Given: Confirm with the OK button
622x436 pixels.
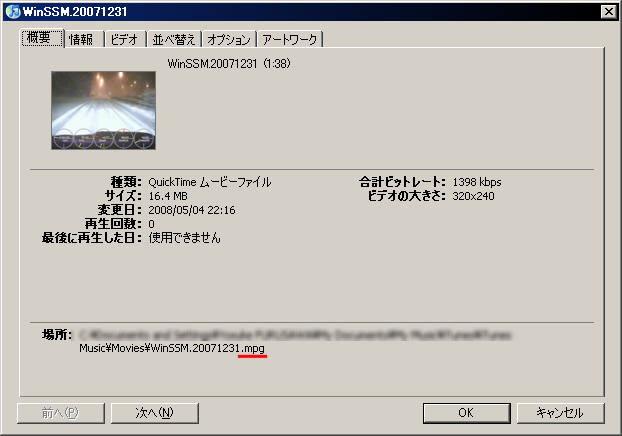Looking at the screenshot, I should pos(466,412).
